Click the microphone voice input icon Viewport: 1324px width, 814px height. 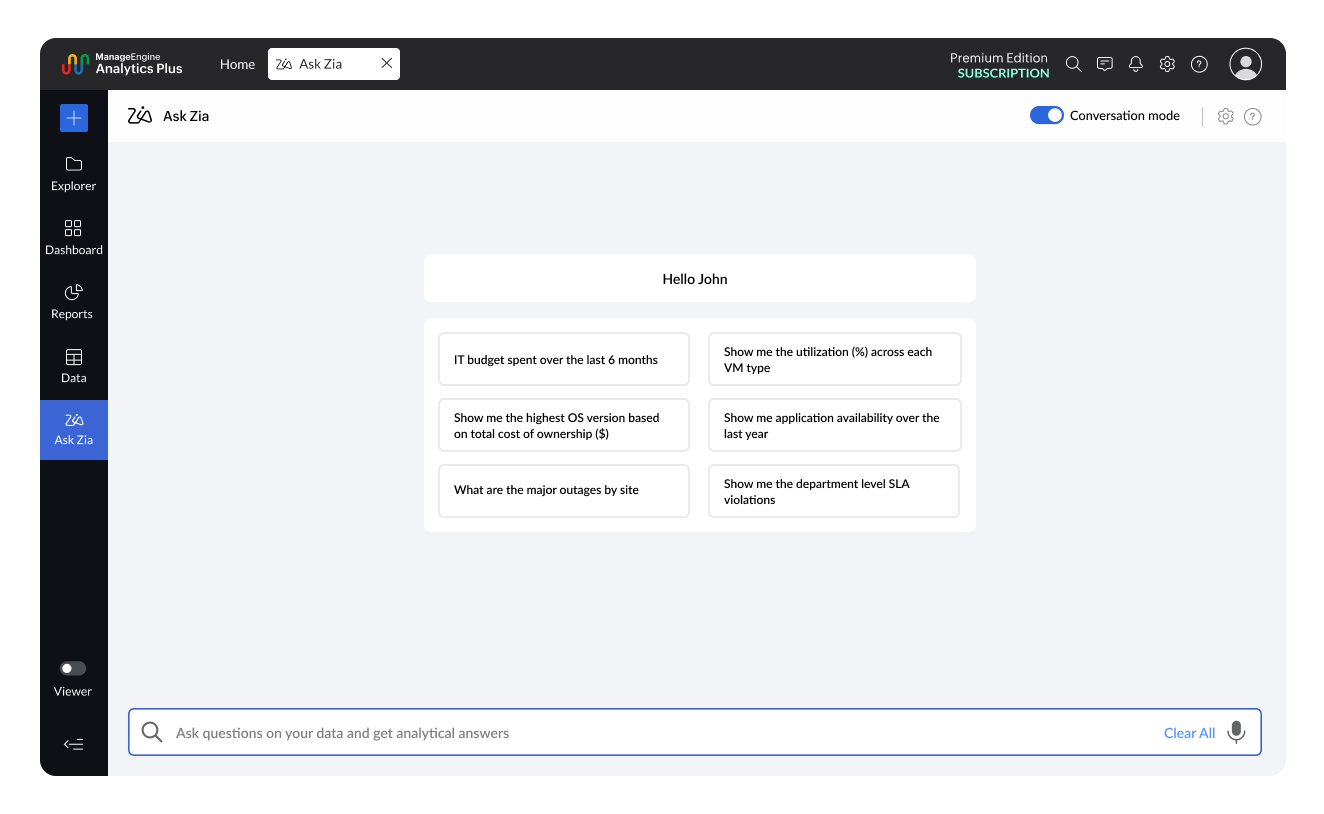(x=1236, y=732)
